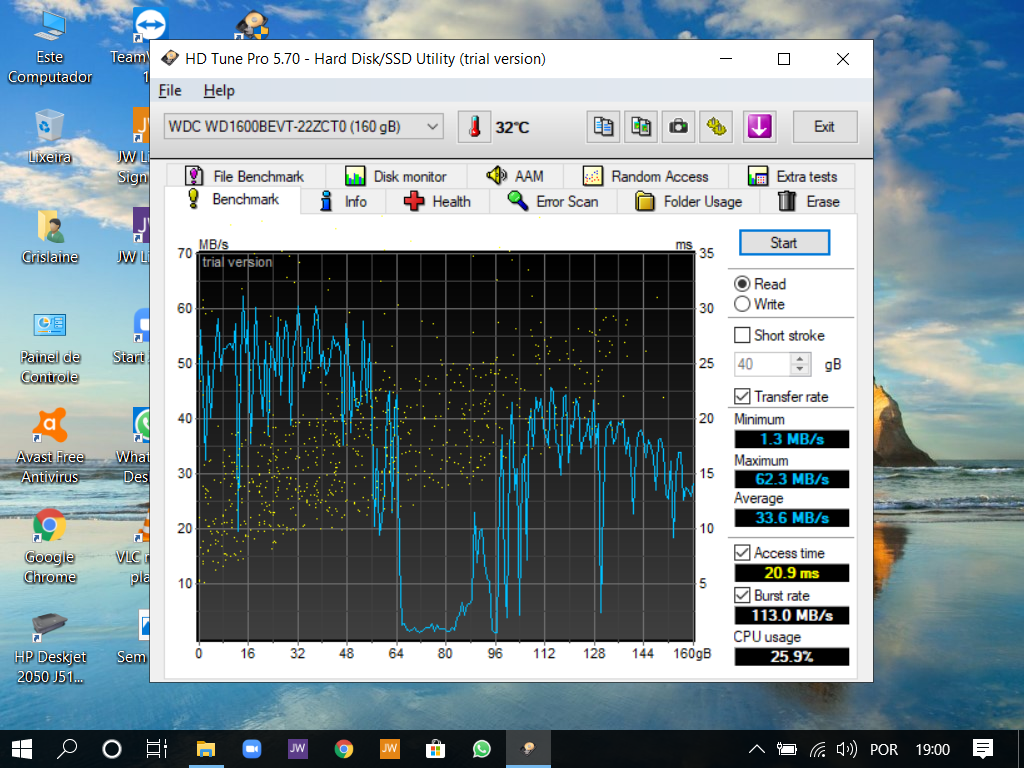Switch to the Disk monitor tab

(396, 176)
